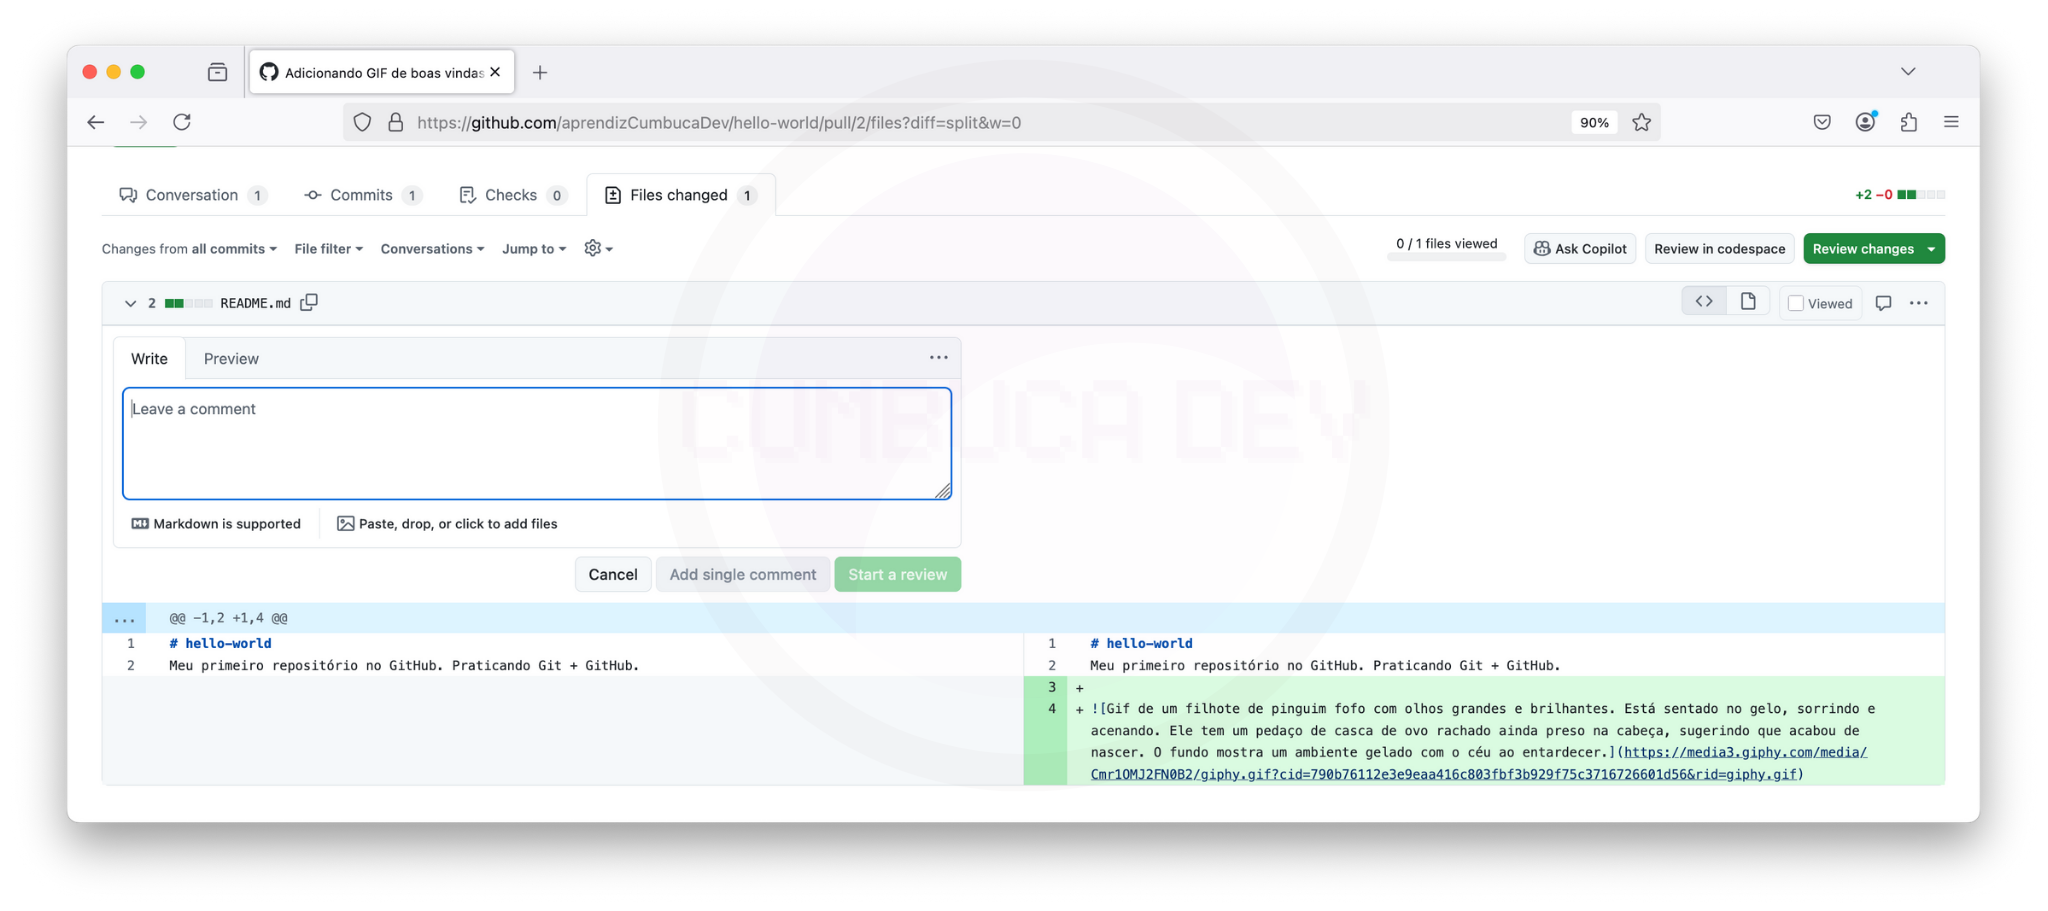
Task: Switch to the Preview tab
Action: coord(231,359)
